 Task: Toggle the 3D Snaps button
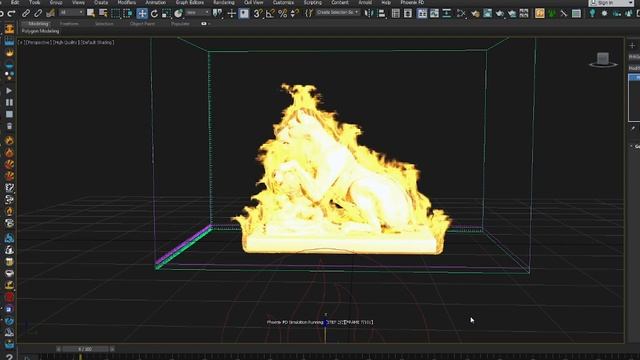point(258,13)
